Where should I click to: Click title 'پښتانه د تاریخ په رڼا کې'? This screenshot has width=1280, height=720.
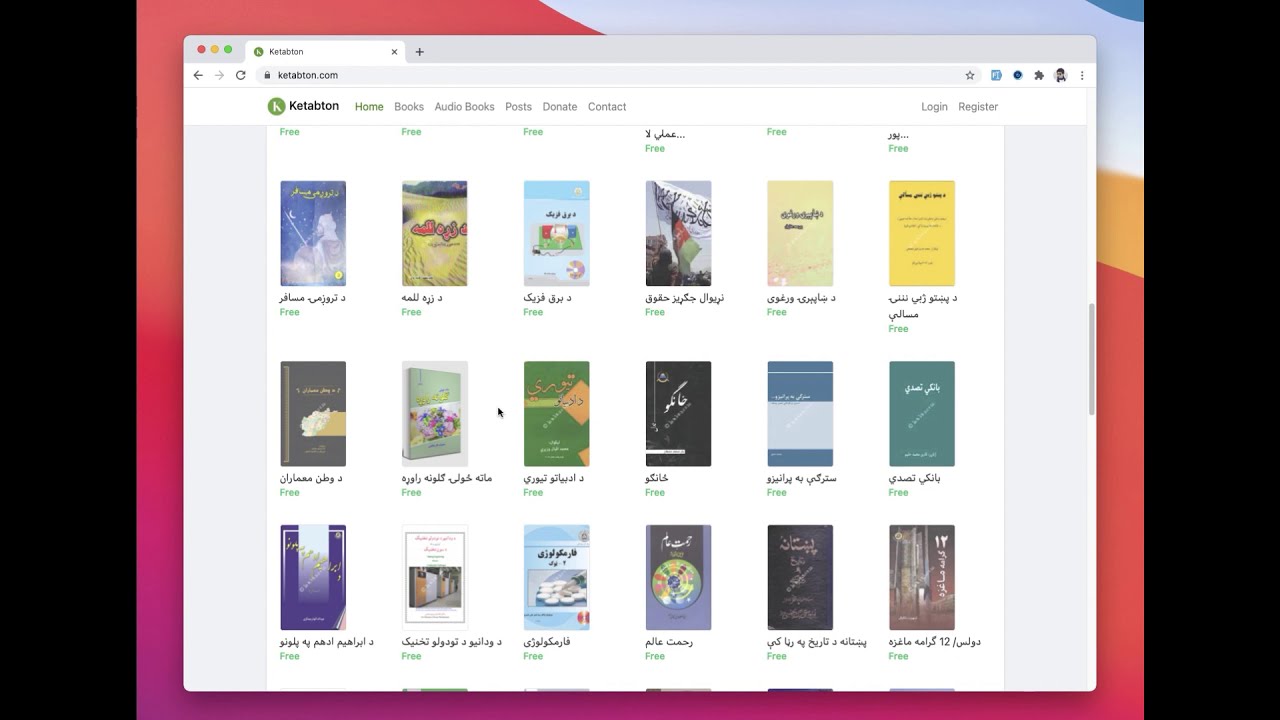point(817,642)
